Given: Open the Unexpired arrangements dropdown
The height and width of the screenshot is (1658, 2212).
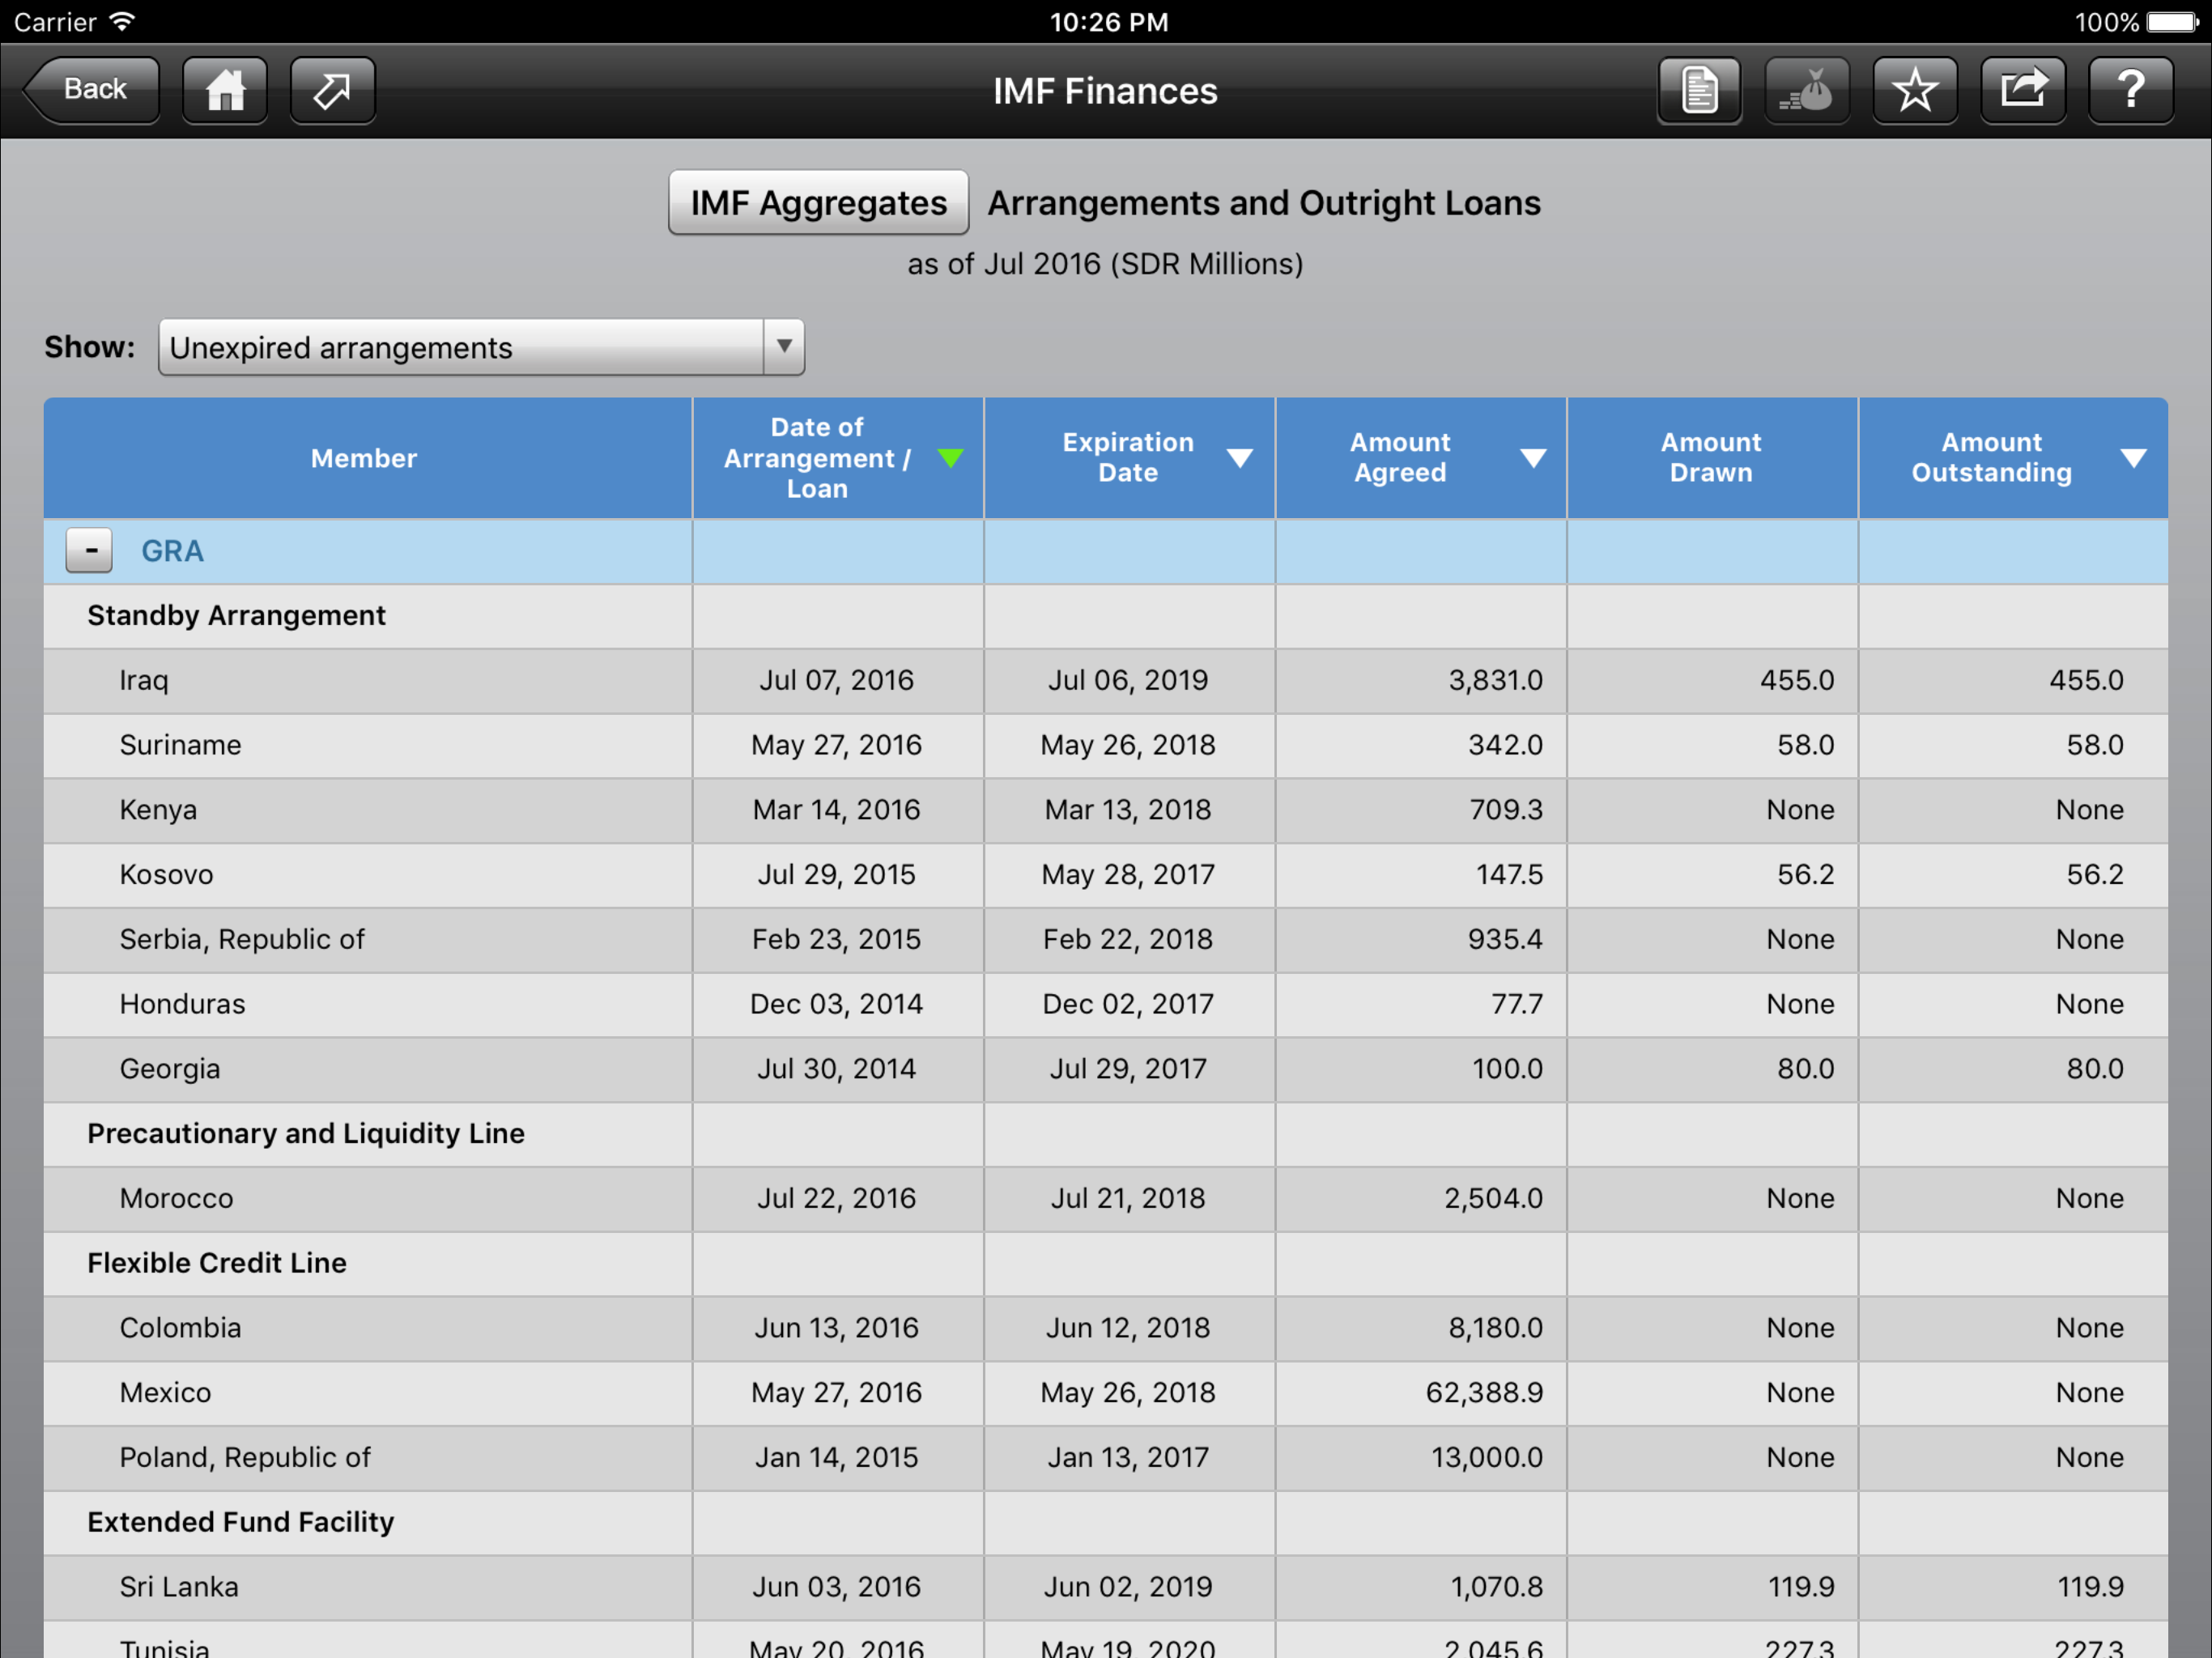Looking at the screenshot, I should [x=481, y=347].
